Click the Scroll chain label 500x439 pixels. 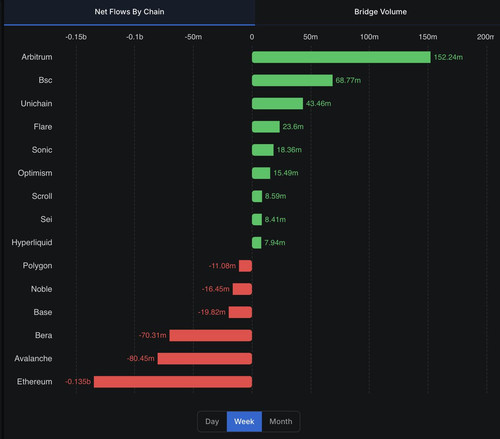point(42,196)
